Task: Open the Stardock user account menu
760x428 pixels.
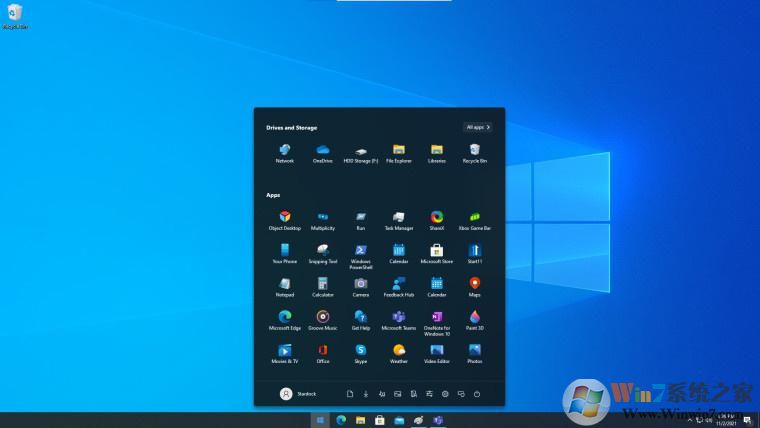Action: [x=287, y=394]
